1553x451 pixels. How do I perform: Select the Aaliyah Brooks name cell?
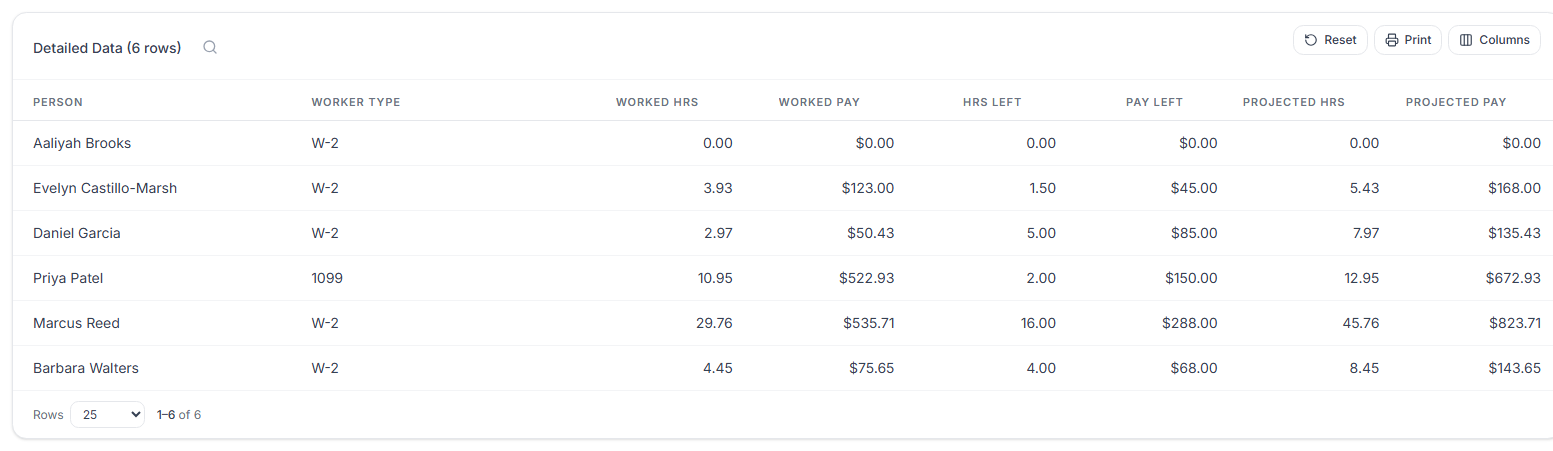[82, 143]
